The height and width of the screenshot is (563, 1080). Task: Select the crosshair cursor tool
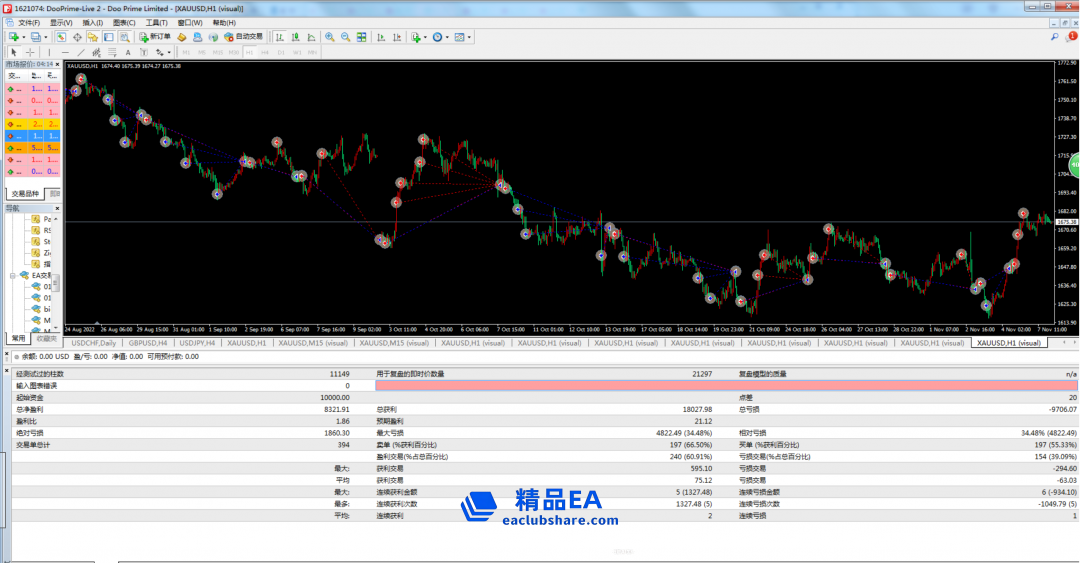coord(30,52)
